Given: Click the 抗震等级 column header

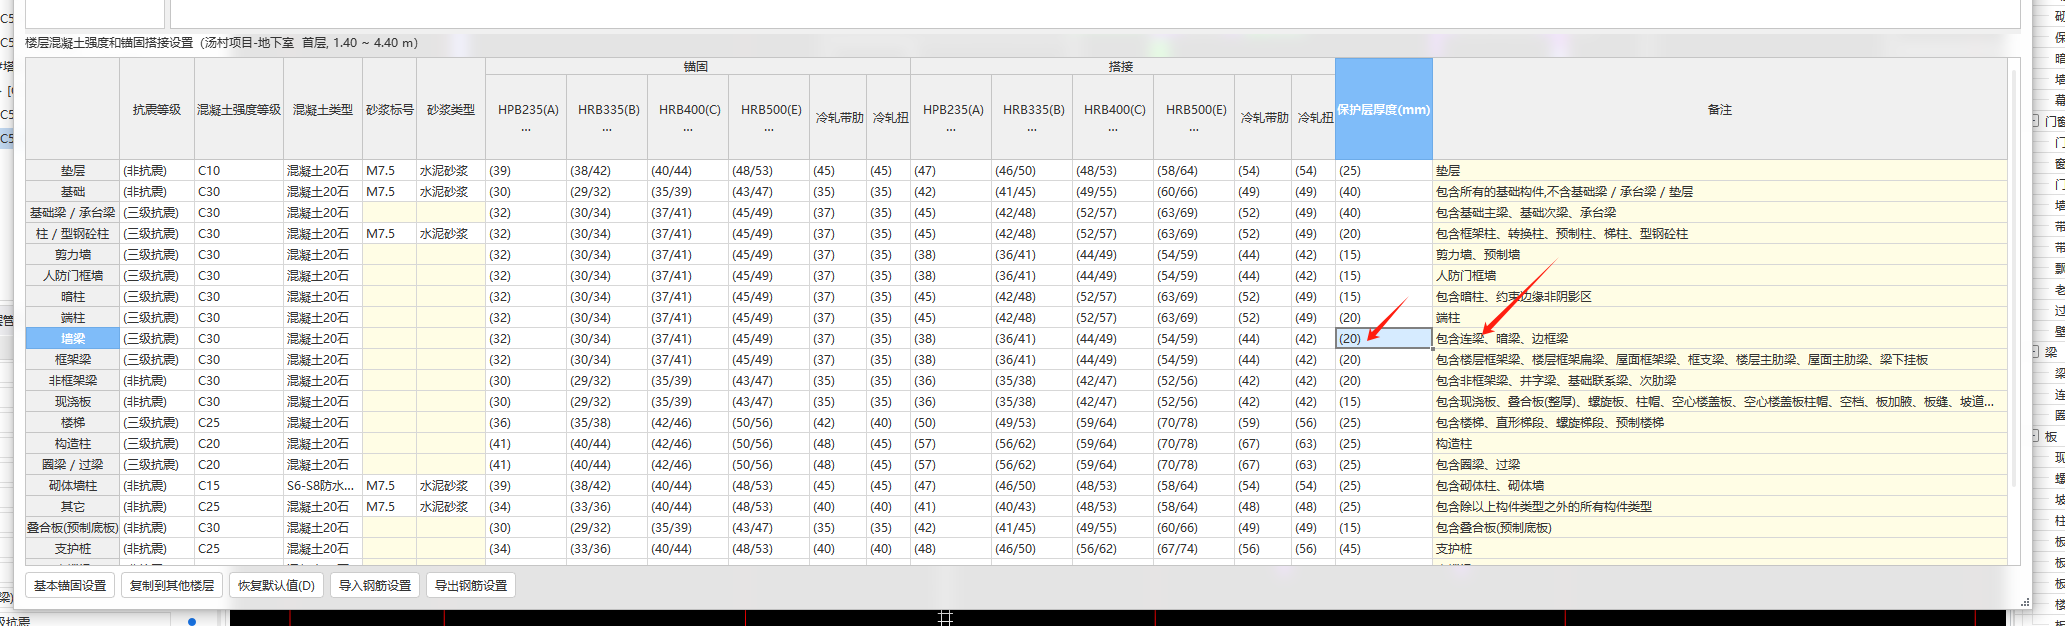Looking at the screenshot, I should coord(157,109).
